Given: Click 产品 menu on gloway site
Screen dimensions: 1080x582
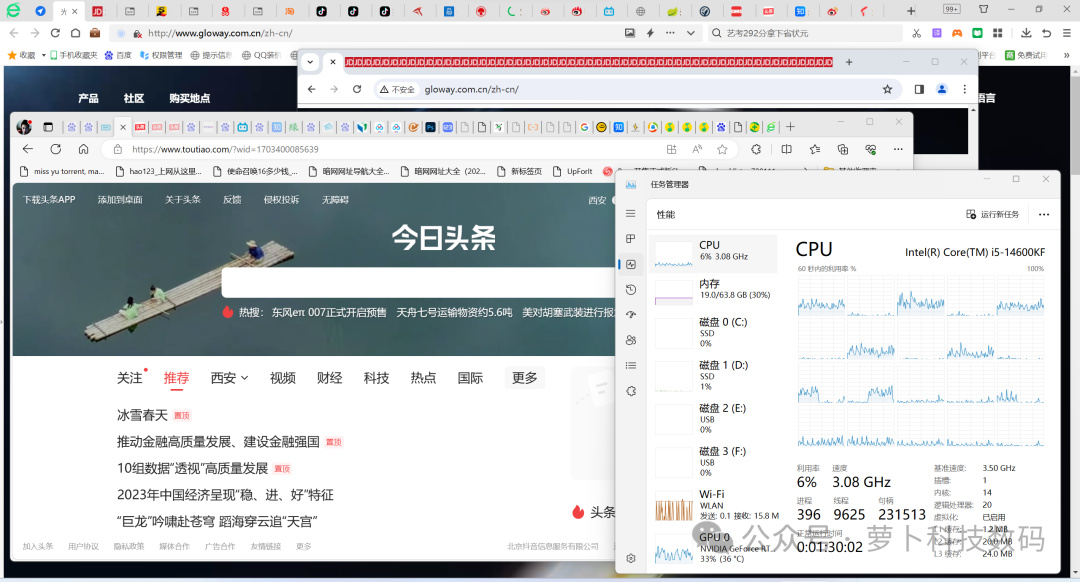Looking at the screenshot, I should coord(88,98).
